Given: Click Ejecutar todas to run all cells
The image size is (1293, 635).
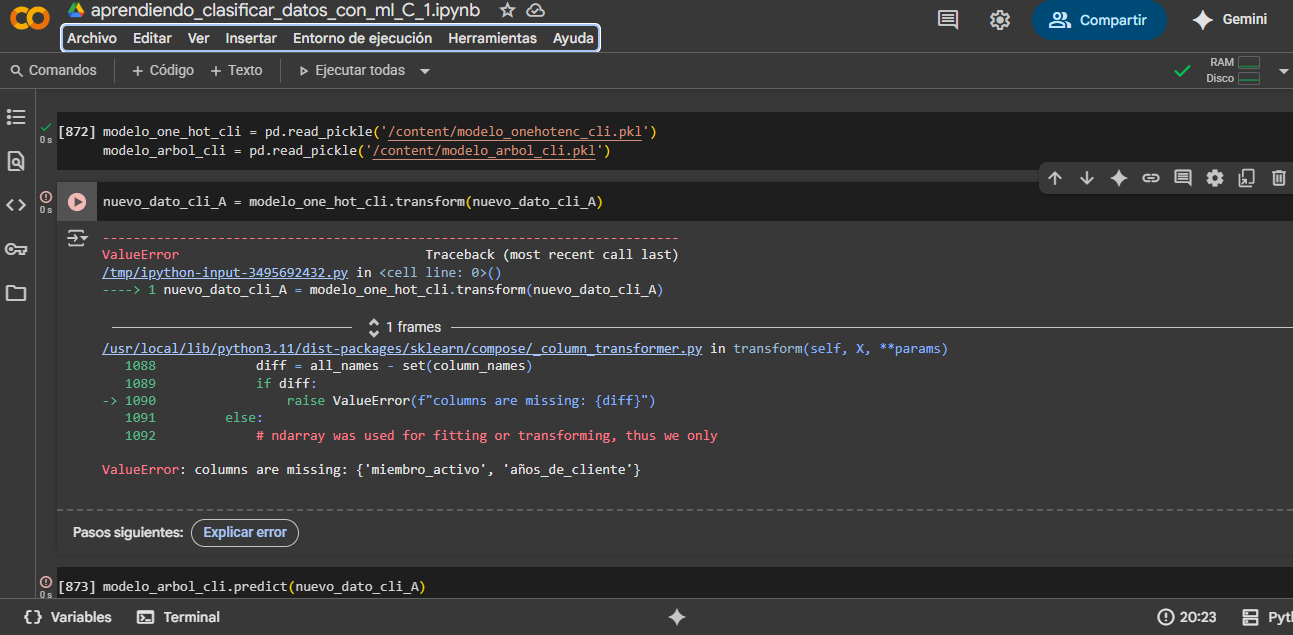Looking at the screenshot, I should point(352,71).
